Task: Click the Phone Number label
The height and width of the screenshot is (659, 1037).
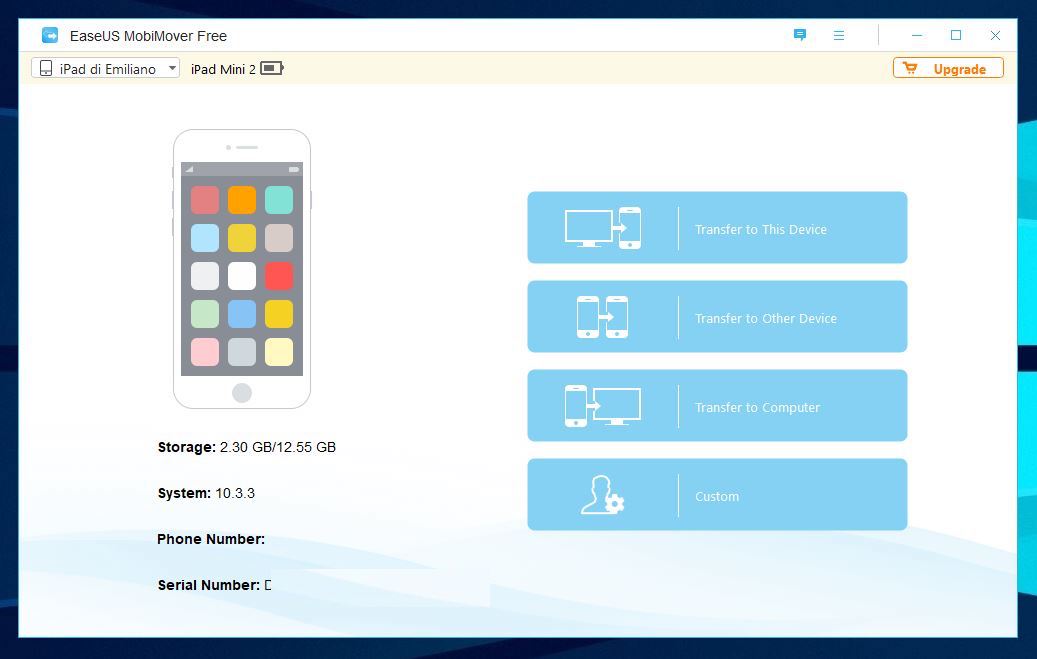Action: [211, 539]
